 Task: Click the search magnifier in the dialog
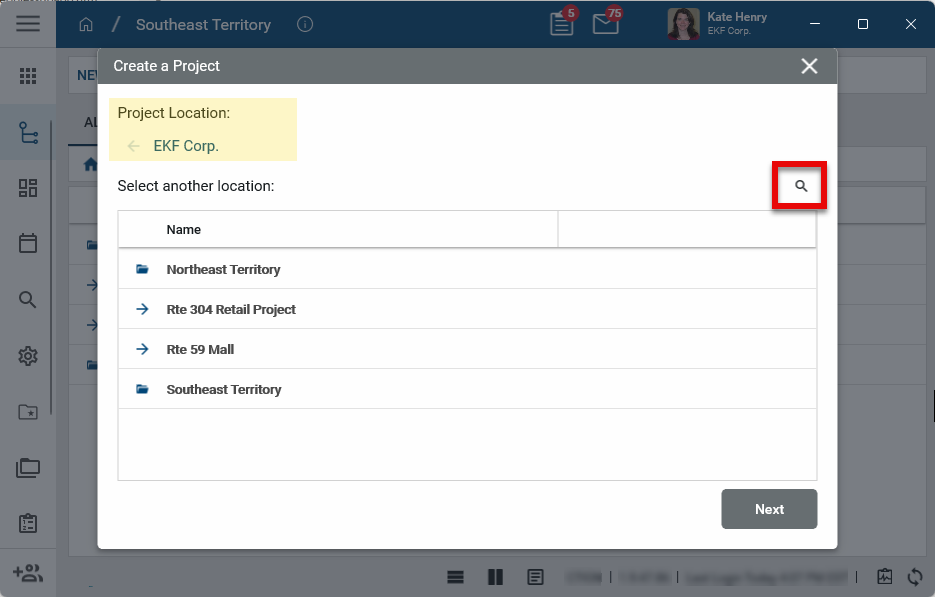800,186
